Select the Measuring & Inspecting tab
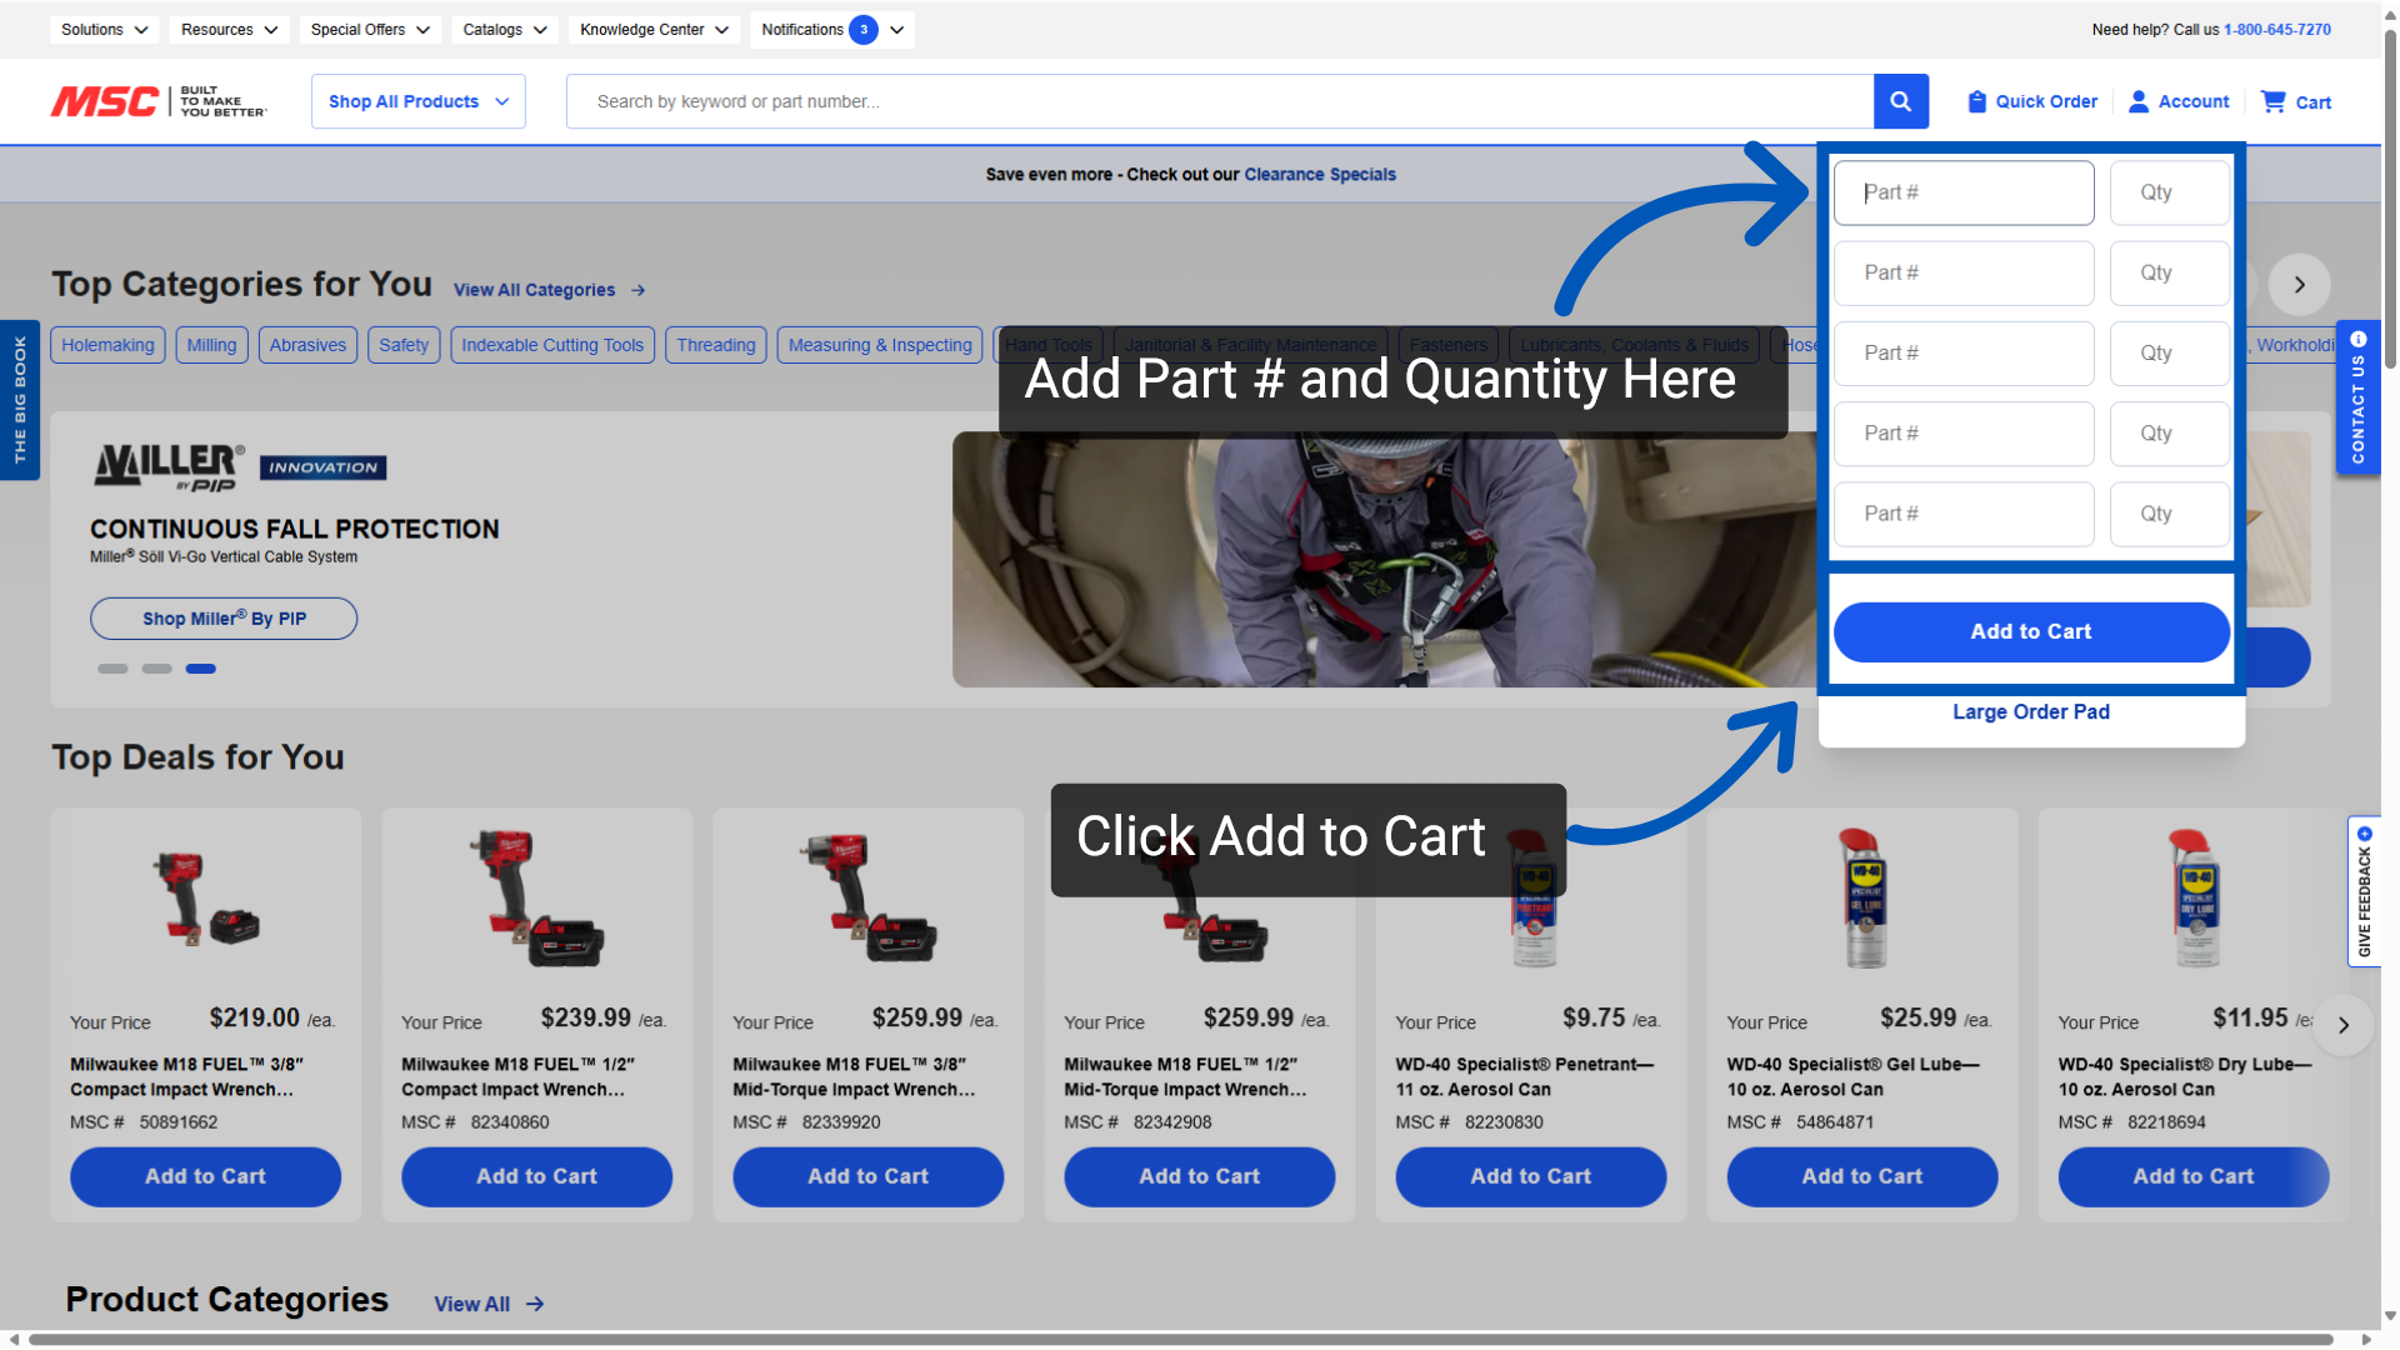The height and width of the screenshot is (1350, 2400). (880, 345)
